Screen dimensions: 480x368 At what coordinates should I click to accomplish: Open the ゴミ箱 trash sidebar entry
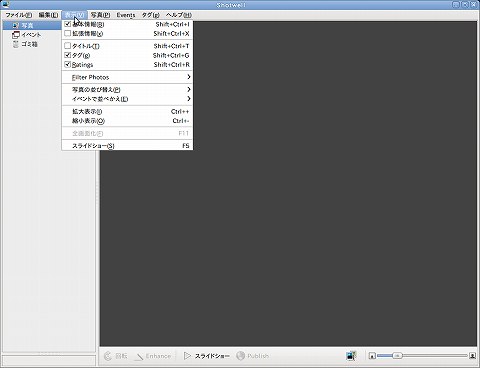click(25, 44)
